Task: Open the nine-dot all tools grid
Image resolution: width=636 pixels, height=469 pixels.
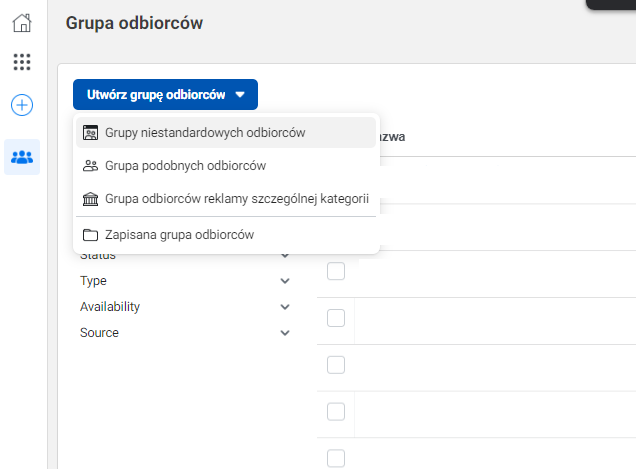Action: [x=22, y=62]
